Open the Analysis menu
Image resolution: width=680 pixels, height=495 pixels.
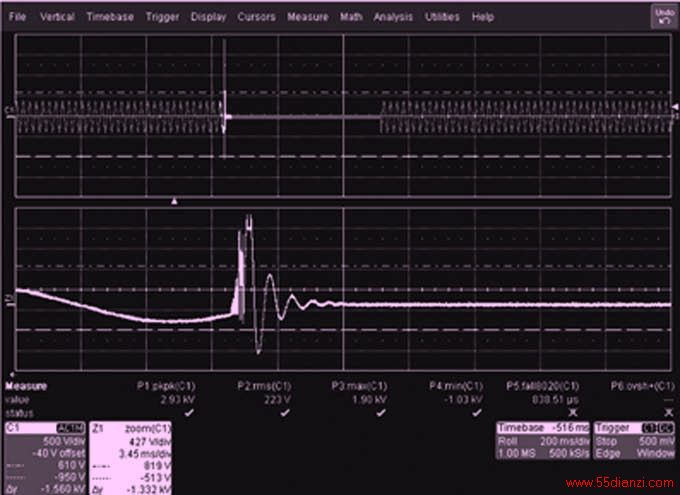click(x=393, y=17)
